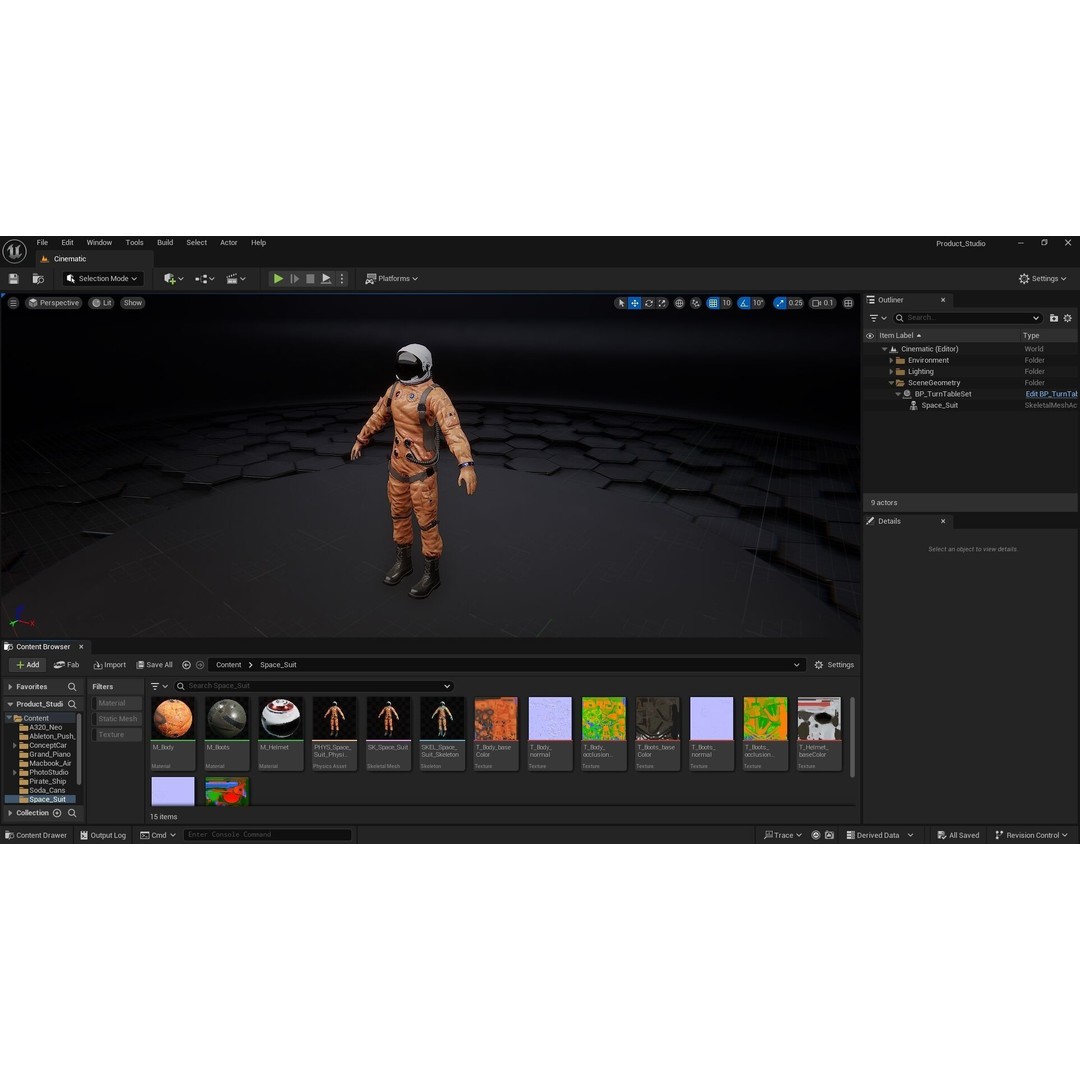This screenshot has height=1080, width=1080.
Task: Toggle grid snapping icon in the viewport
Action: [x=713, y=303]
